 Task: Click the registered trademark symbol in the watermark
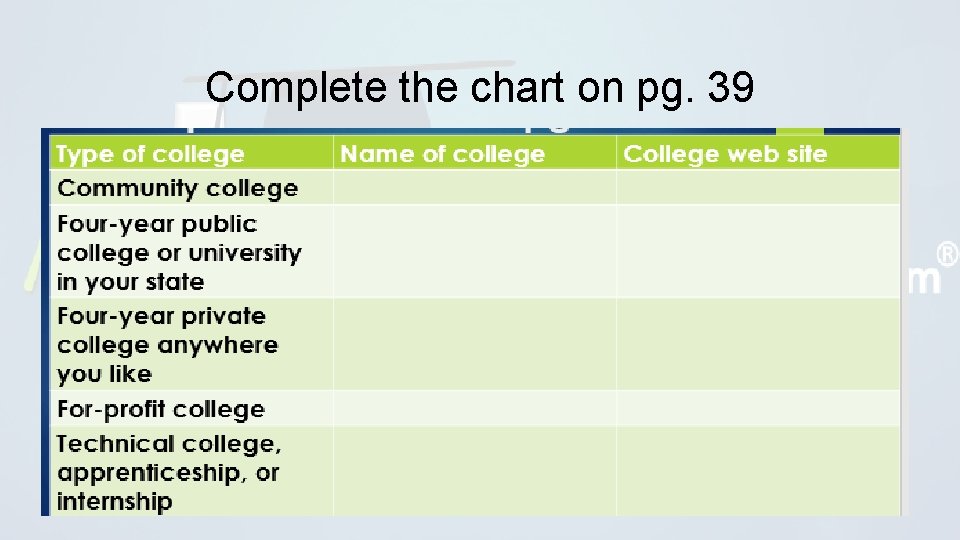947,254
